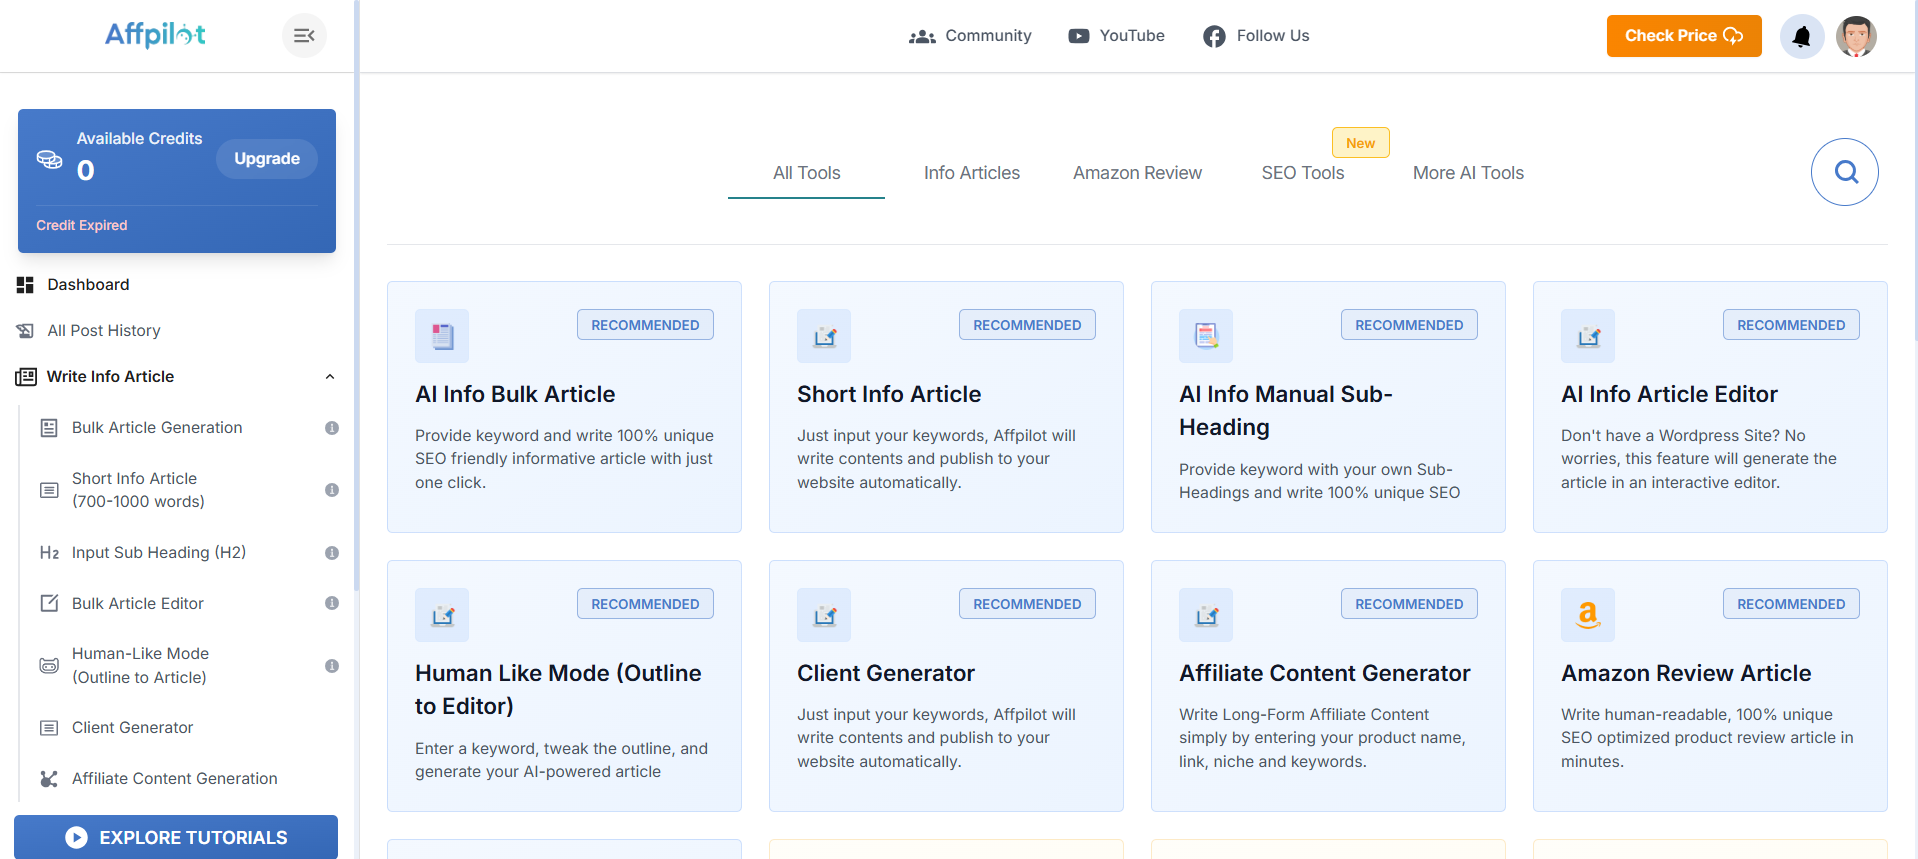Switch to the All Tools tab

[x=806, y=173]
